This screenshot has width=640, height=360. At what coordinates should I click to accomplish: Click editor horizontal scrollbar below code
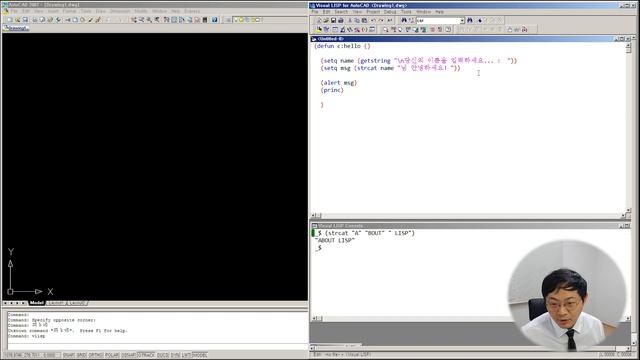point(469,216)
